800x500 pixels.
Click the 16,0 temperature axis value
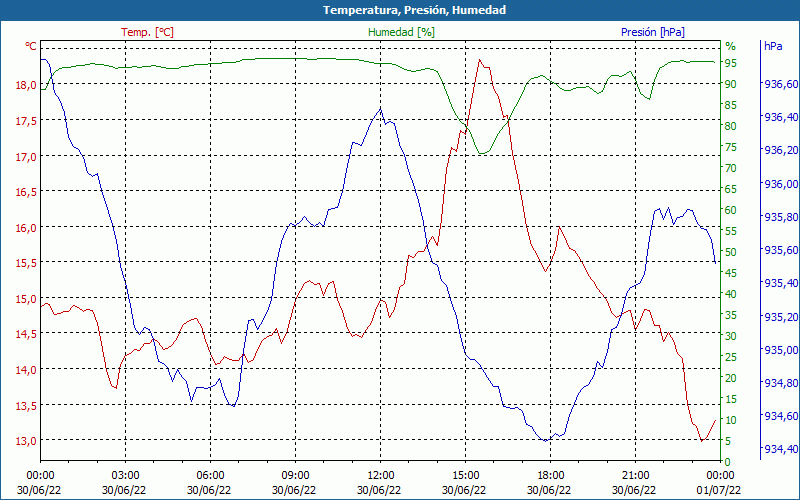(27, 228)
